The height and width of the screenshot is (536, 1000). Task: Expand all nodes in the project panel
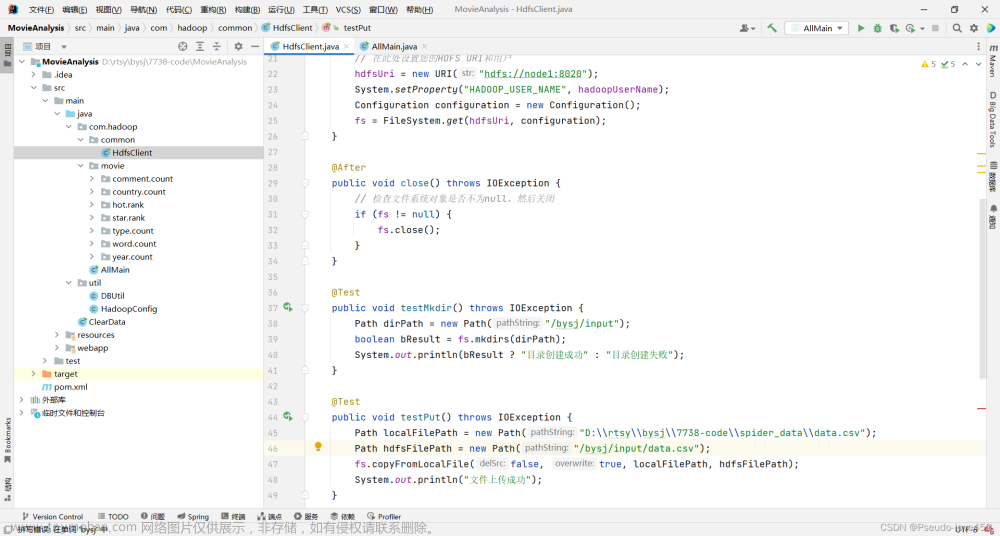click(x=200, y=46)
